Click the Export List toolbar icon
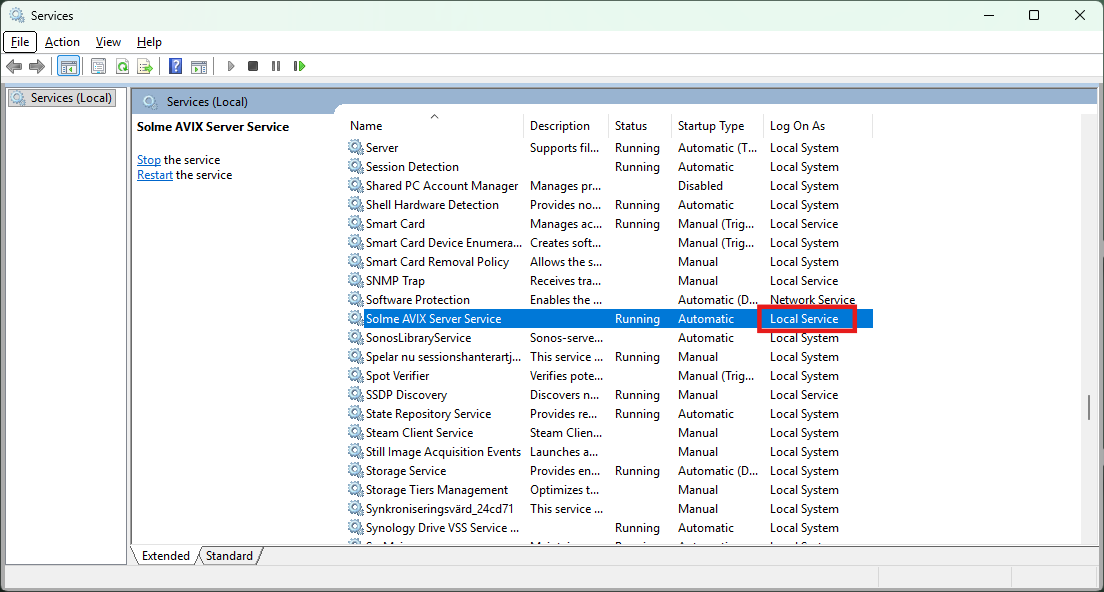The image size is (1104, 592). 145,66
